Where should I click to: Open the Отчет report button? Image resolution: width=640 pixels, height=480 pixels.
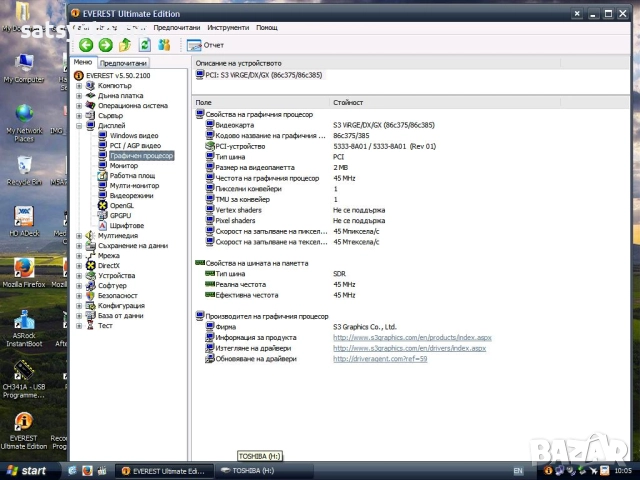coord(205,45)
